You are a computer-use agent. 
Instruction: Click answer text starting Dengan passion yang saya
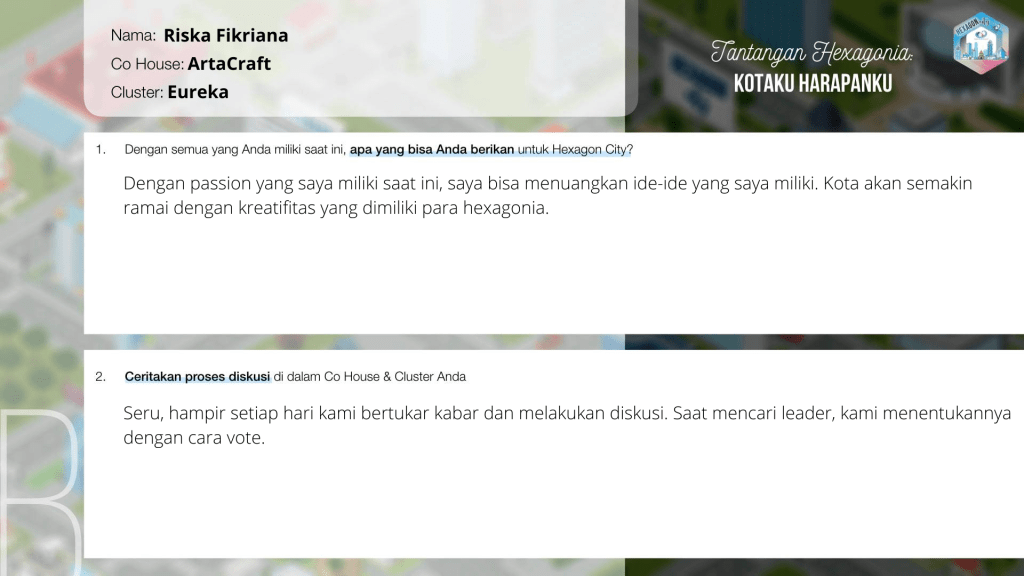tap(547, 195)
